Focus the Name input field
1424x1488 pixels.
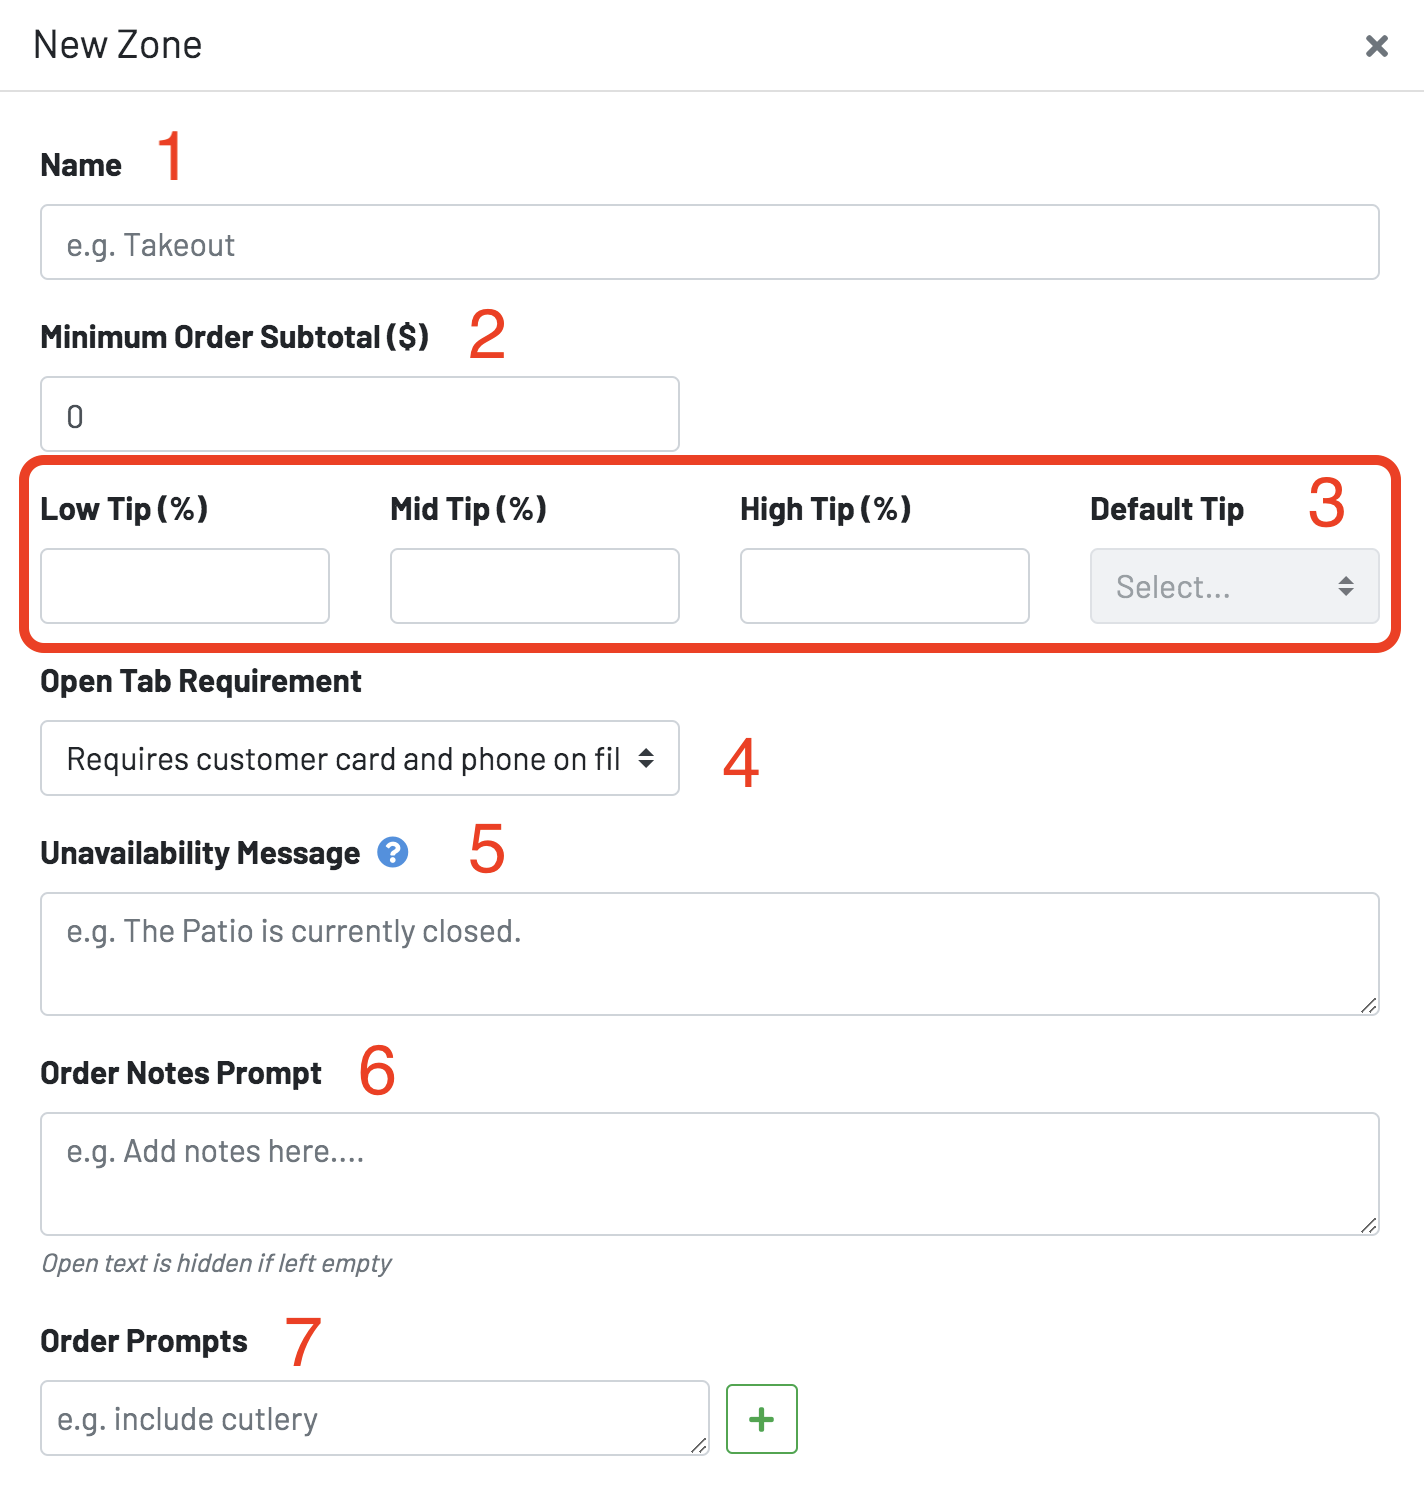pos(710,242)
